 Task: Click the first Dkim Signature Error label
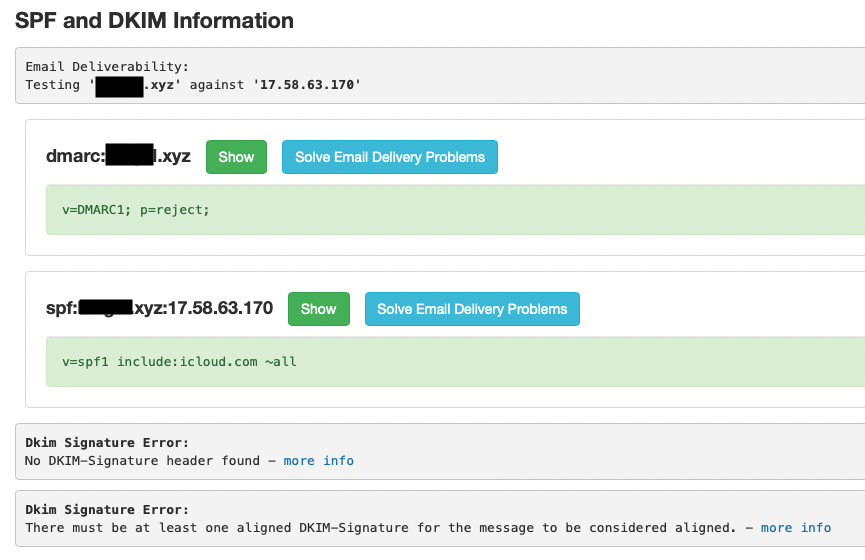tap(107, 442)
